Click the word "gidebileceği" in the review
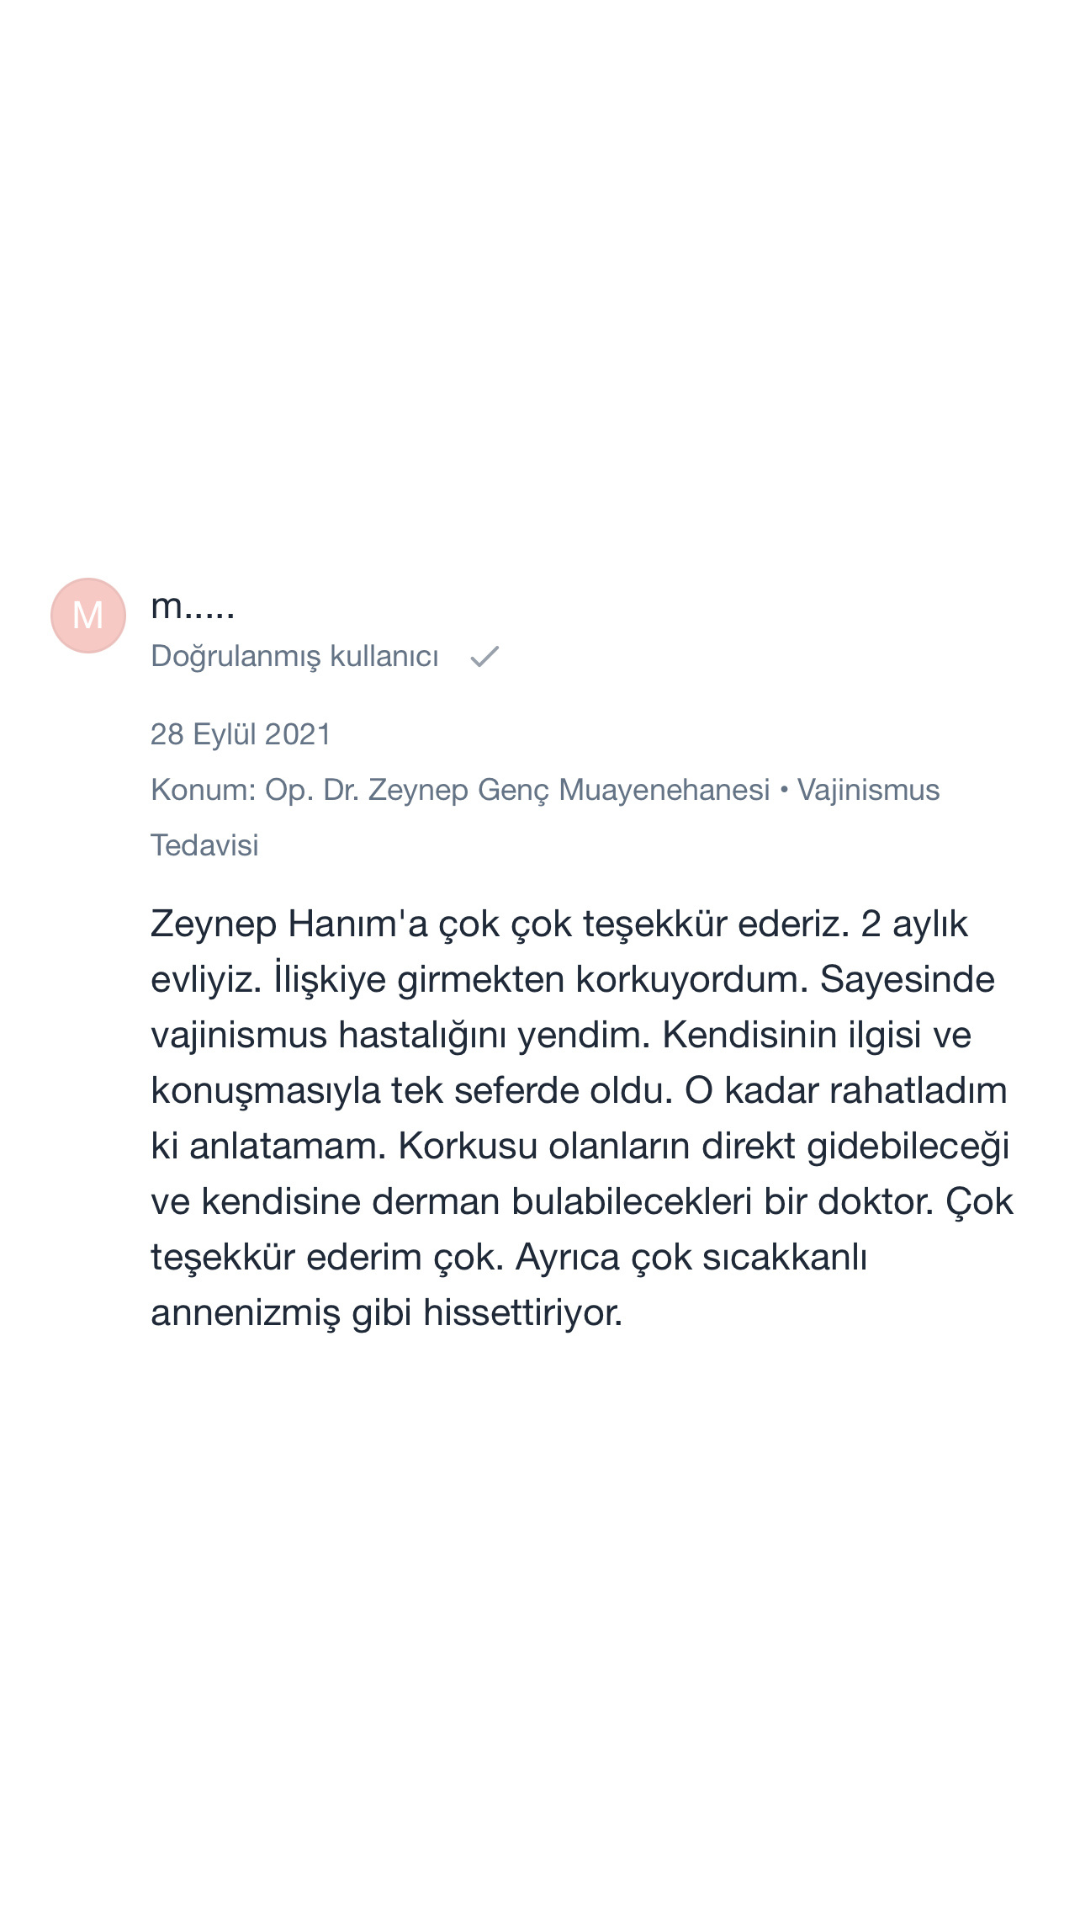The image size is (1080, 1920). tap(908, 1146)
